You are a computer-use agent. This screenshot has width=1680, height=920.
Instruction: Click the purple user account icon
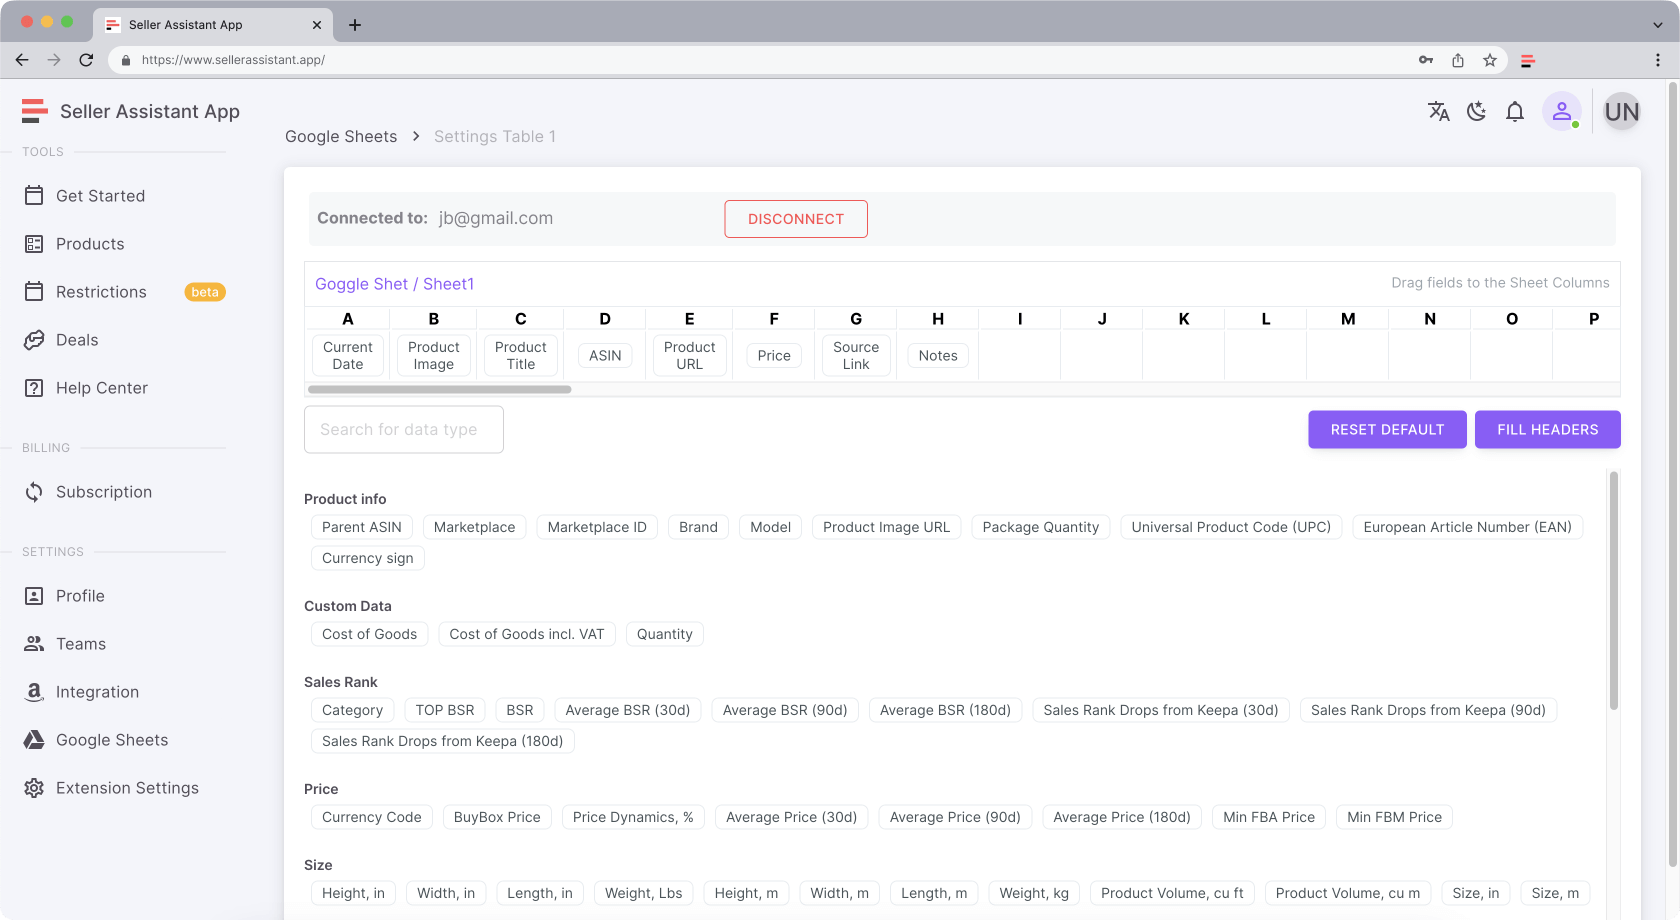(1561, 112)
